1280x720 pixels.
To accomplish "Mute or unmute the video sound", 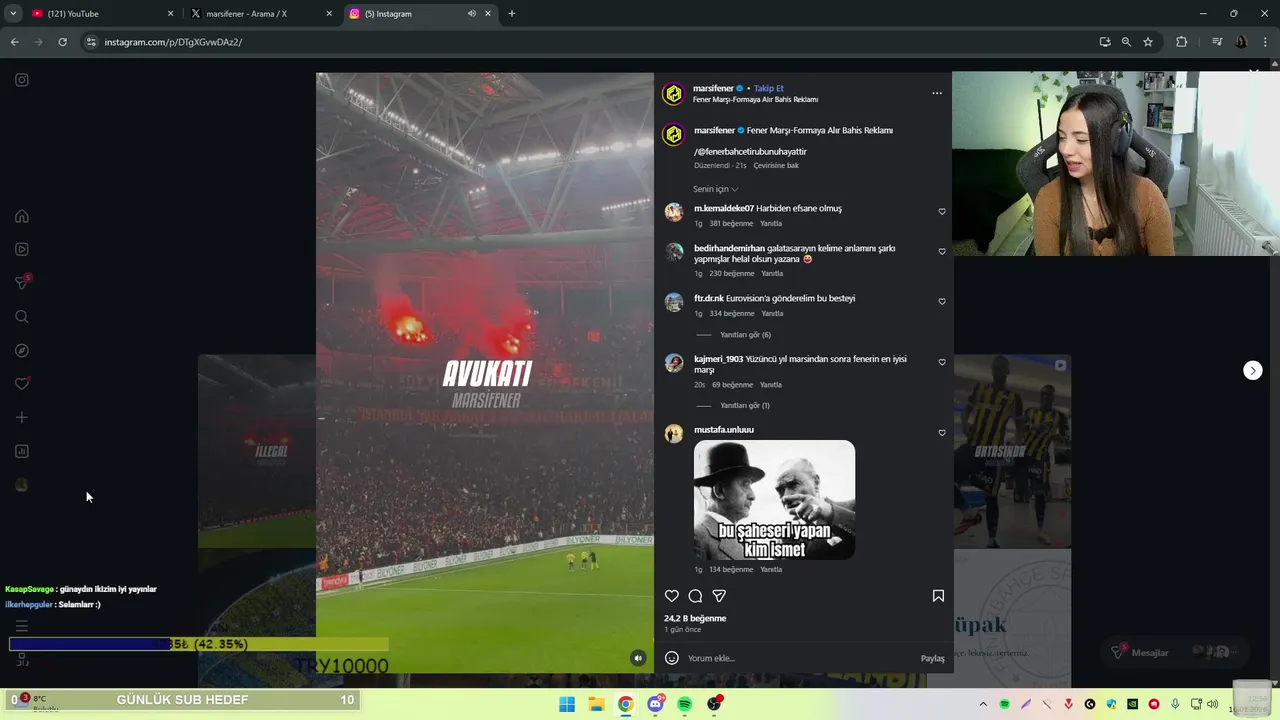I will 638,658.
